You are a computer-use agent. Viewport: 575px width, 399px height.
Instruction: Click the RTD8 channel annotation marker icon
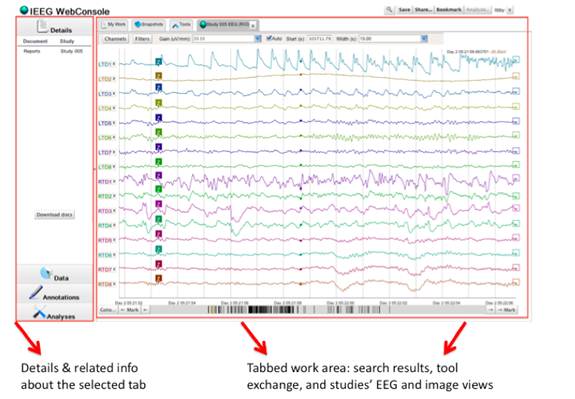tap(158, 279)
